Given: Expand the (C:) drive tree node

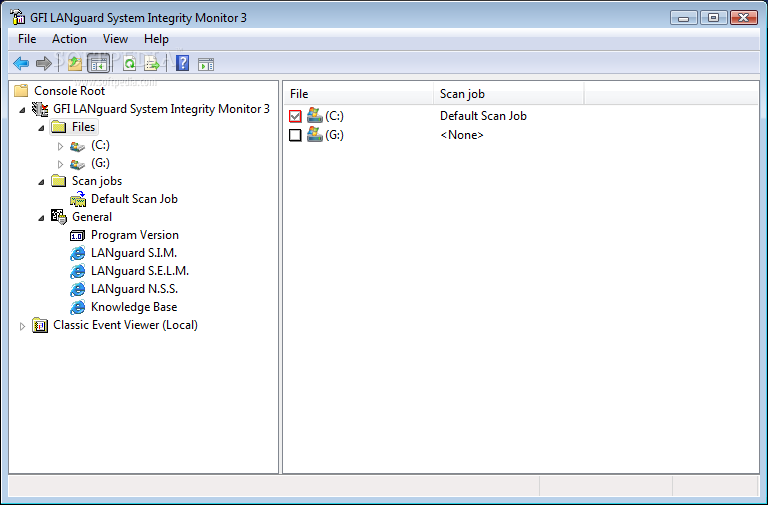Looking at the screenshot, I should [60, 146].
